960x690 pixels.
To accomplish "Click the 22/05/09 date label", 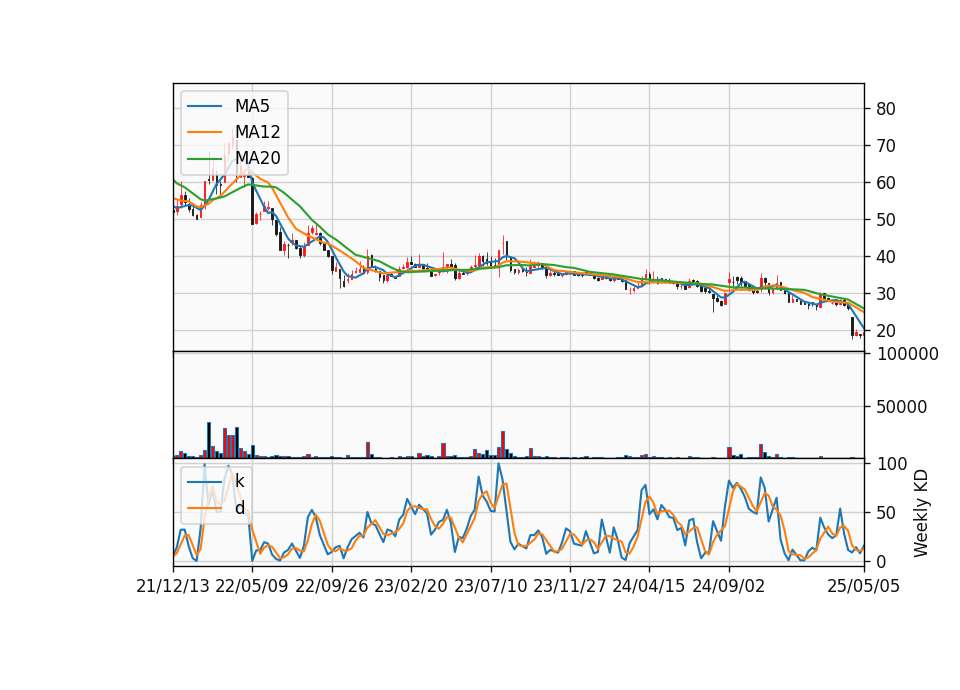I will coord(252,586).
